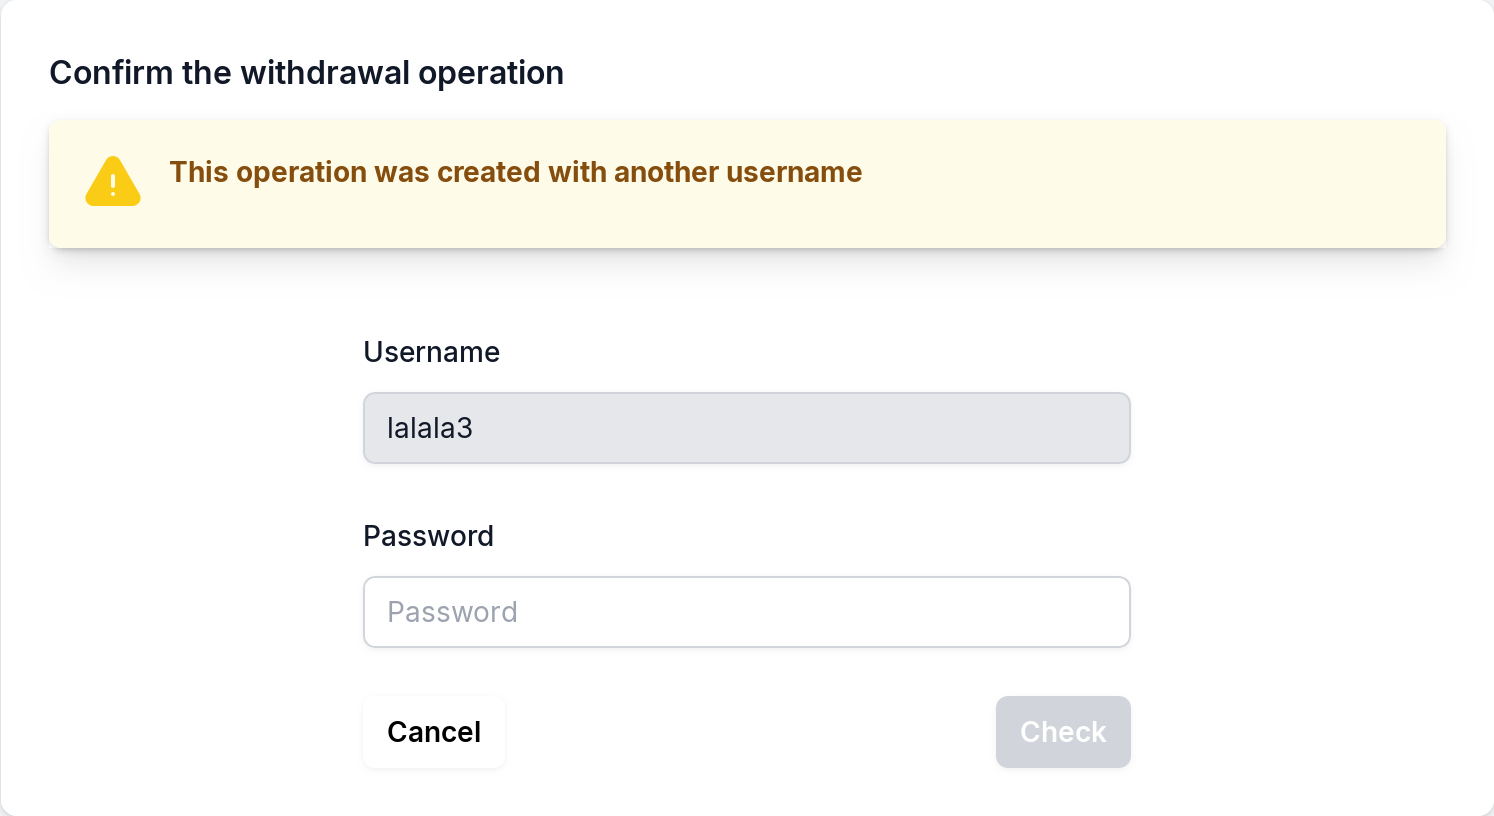Focus the Password input field
The height and width of the screenshot is (816, 1494).
pyautogui.click(x=746, y=612)
